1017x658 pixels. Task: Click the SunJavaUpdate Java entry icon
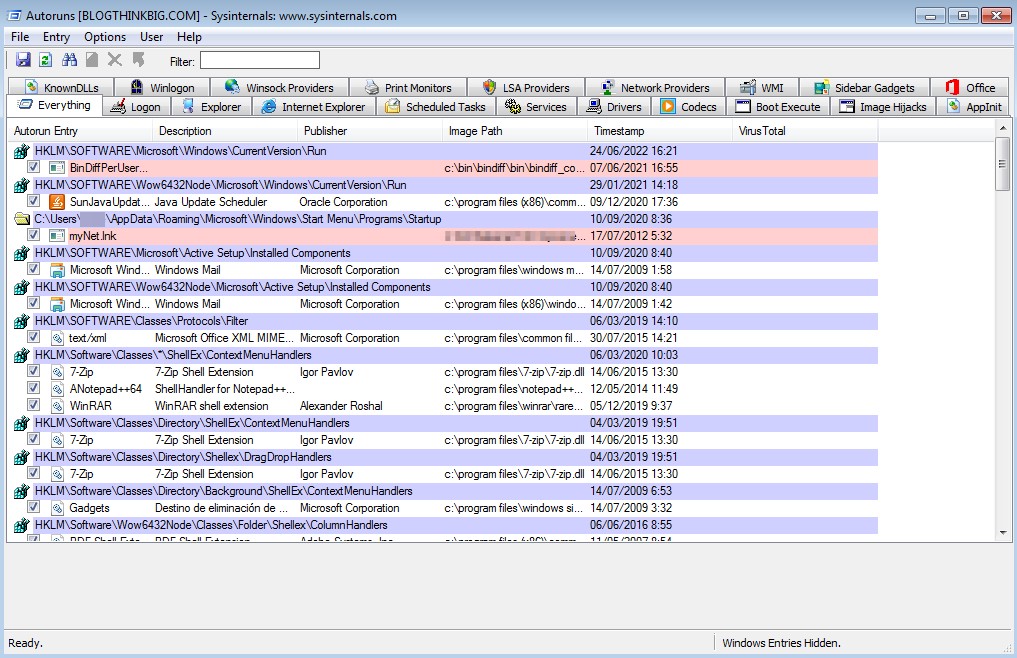(x=57, y=202)
